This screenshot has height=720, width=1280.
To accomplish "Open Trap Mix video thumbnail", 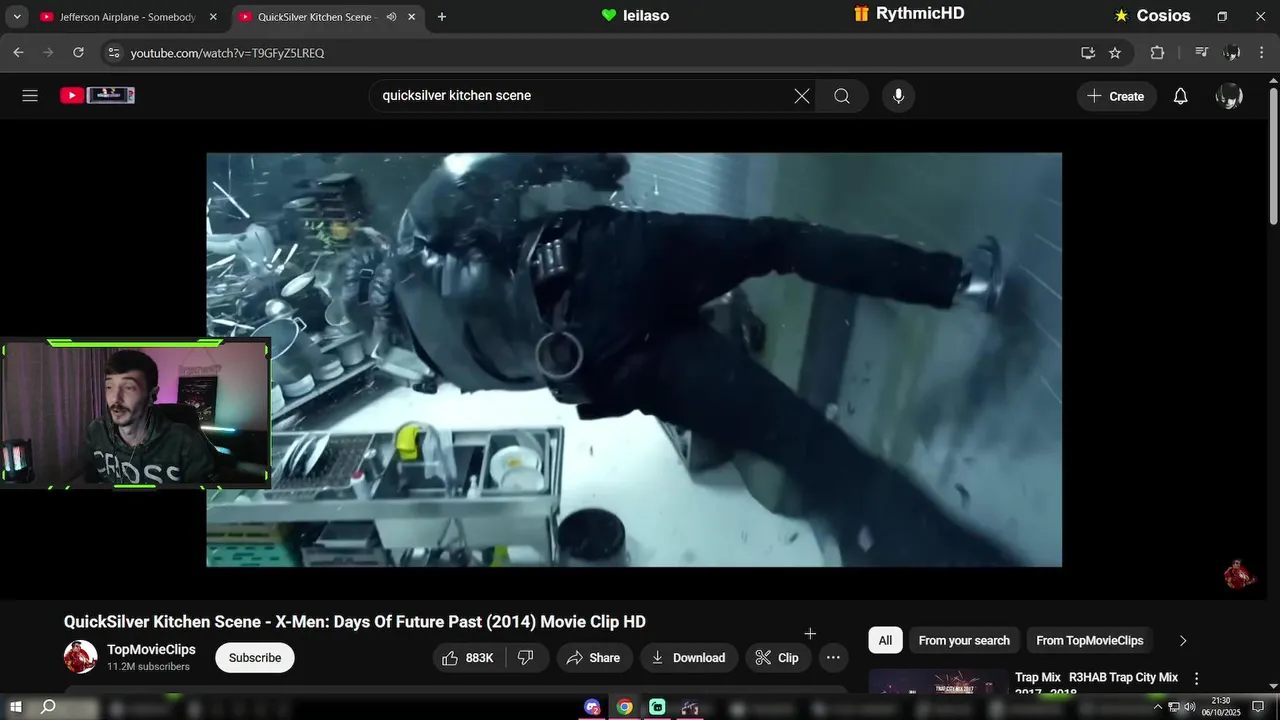I will [x=938, y=681].
